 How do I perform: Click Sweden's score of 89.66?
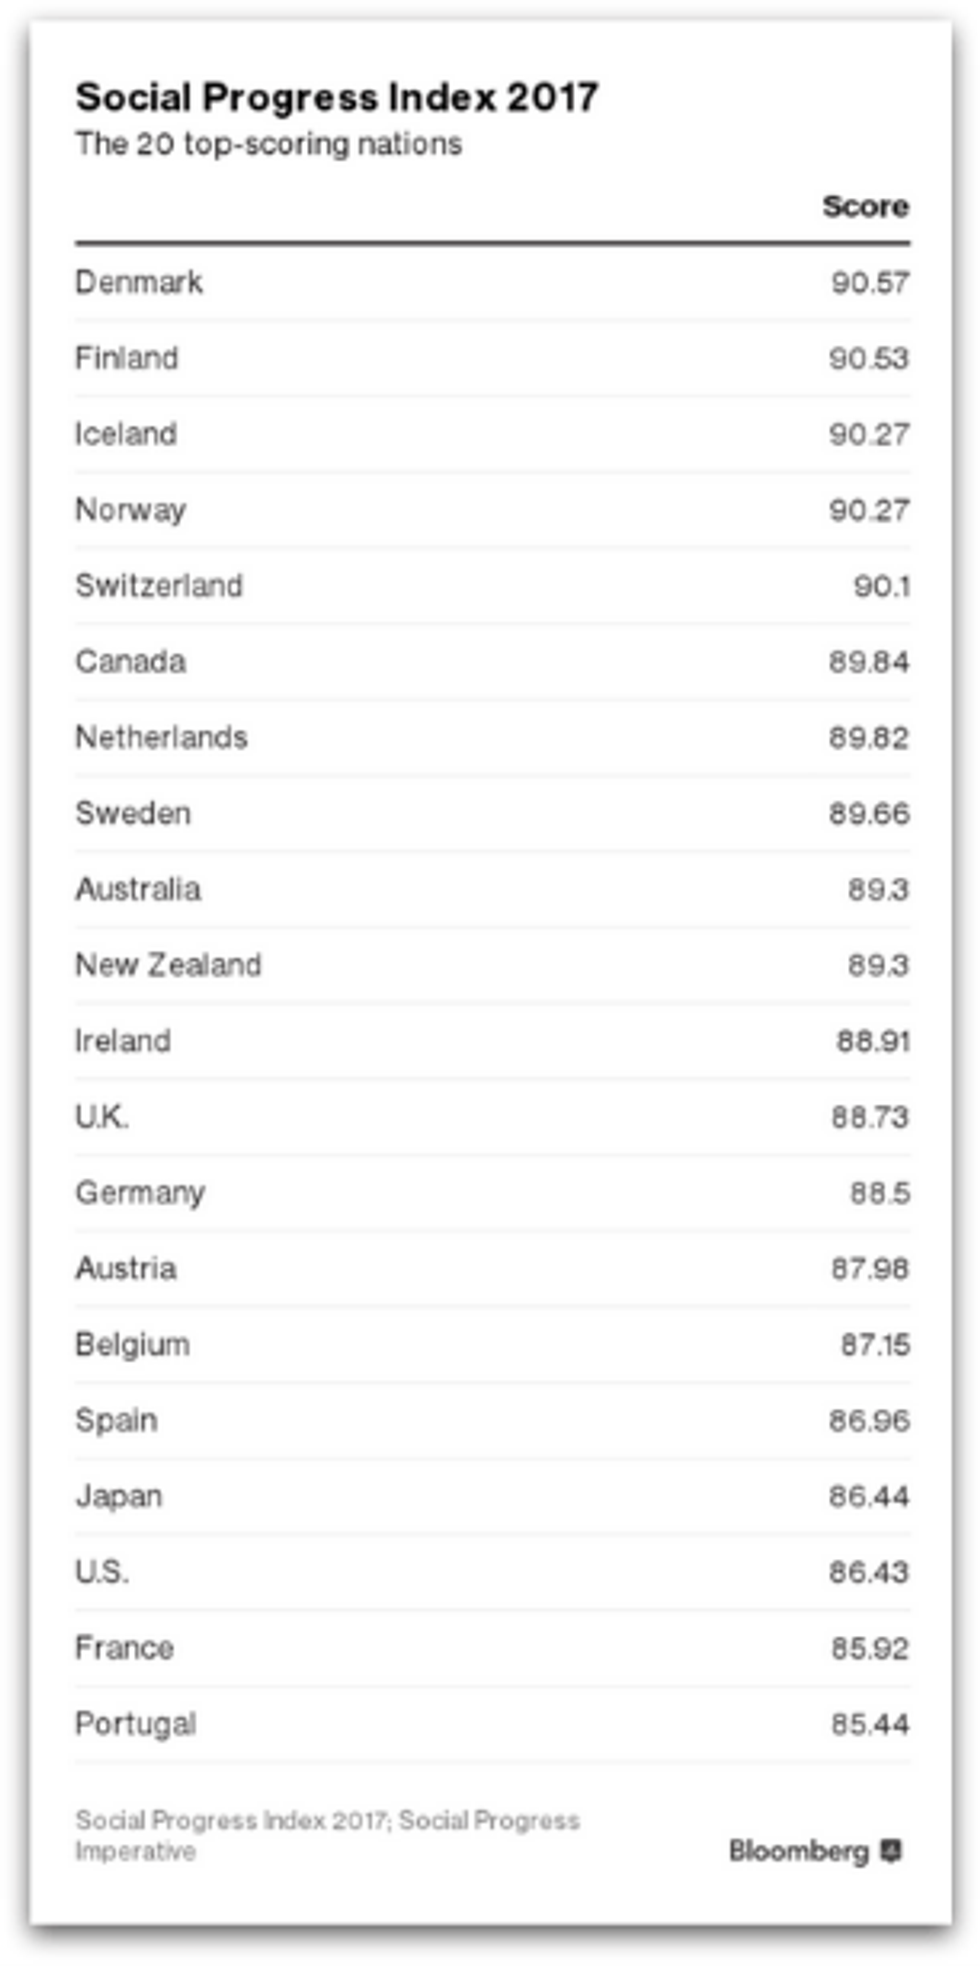(869, 814)
